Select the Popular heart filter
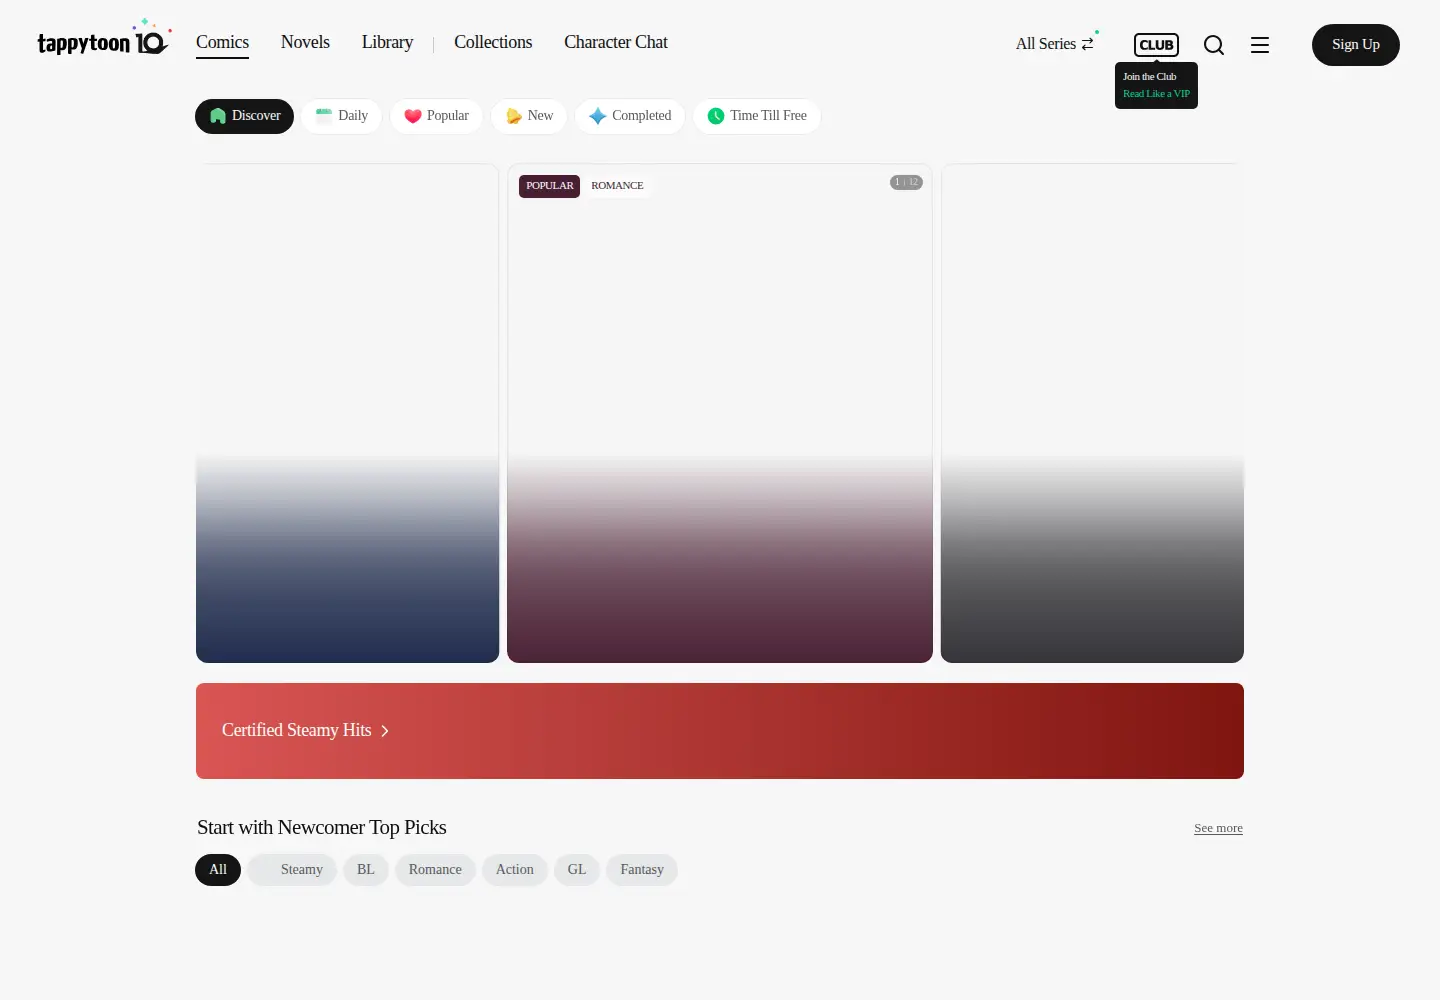The width and height of the screenshot is (1440, 1000). (436, 116)
